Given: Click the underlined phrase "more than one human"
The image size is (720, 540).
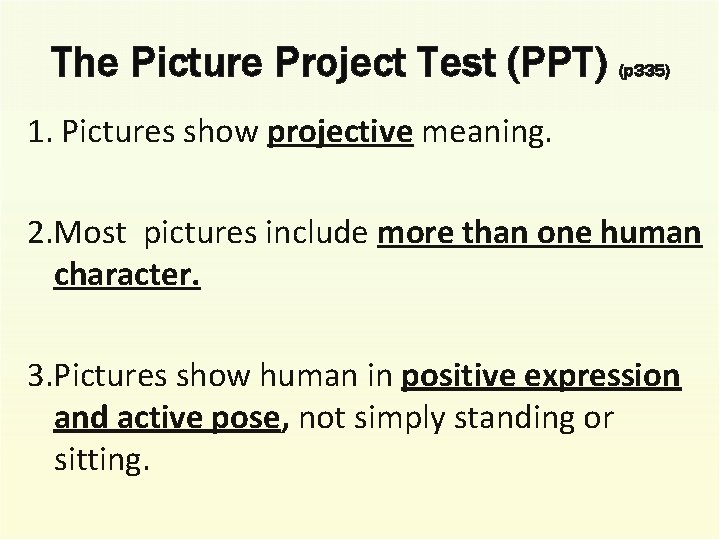Looking at the screenshot, I should (x=540, y=234).
